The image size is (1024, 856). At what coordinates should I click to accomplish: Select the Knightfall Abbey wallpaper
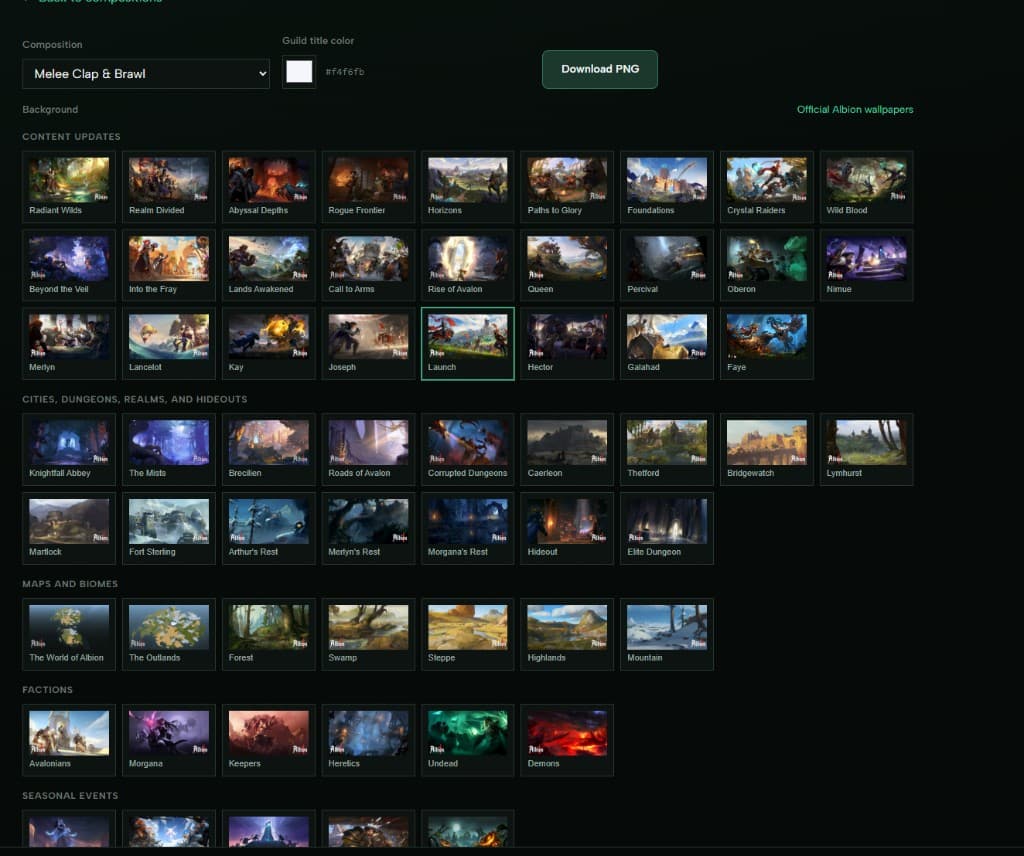click(69, 449)
